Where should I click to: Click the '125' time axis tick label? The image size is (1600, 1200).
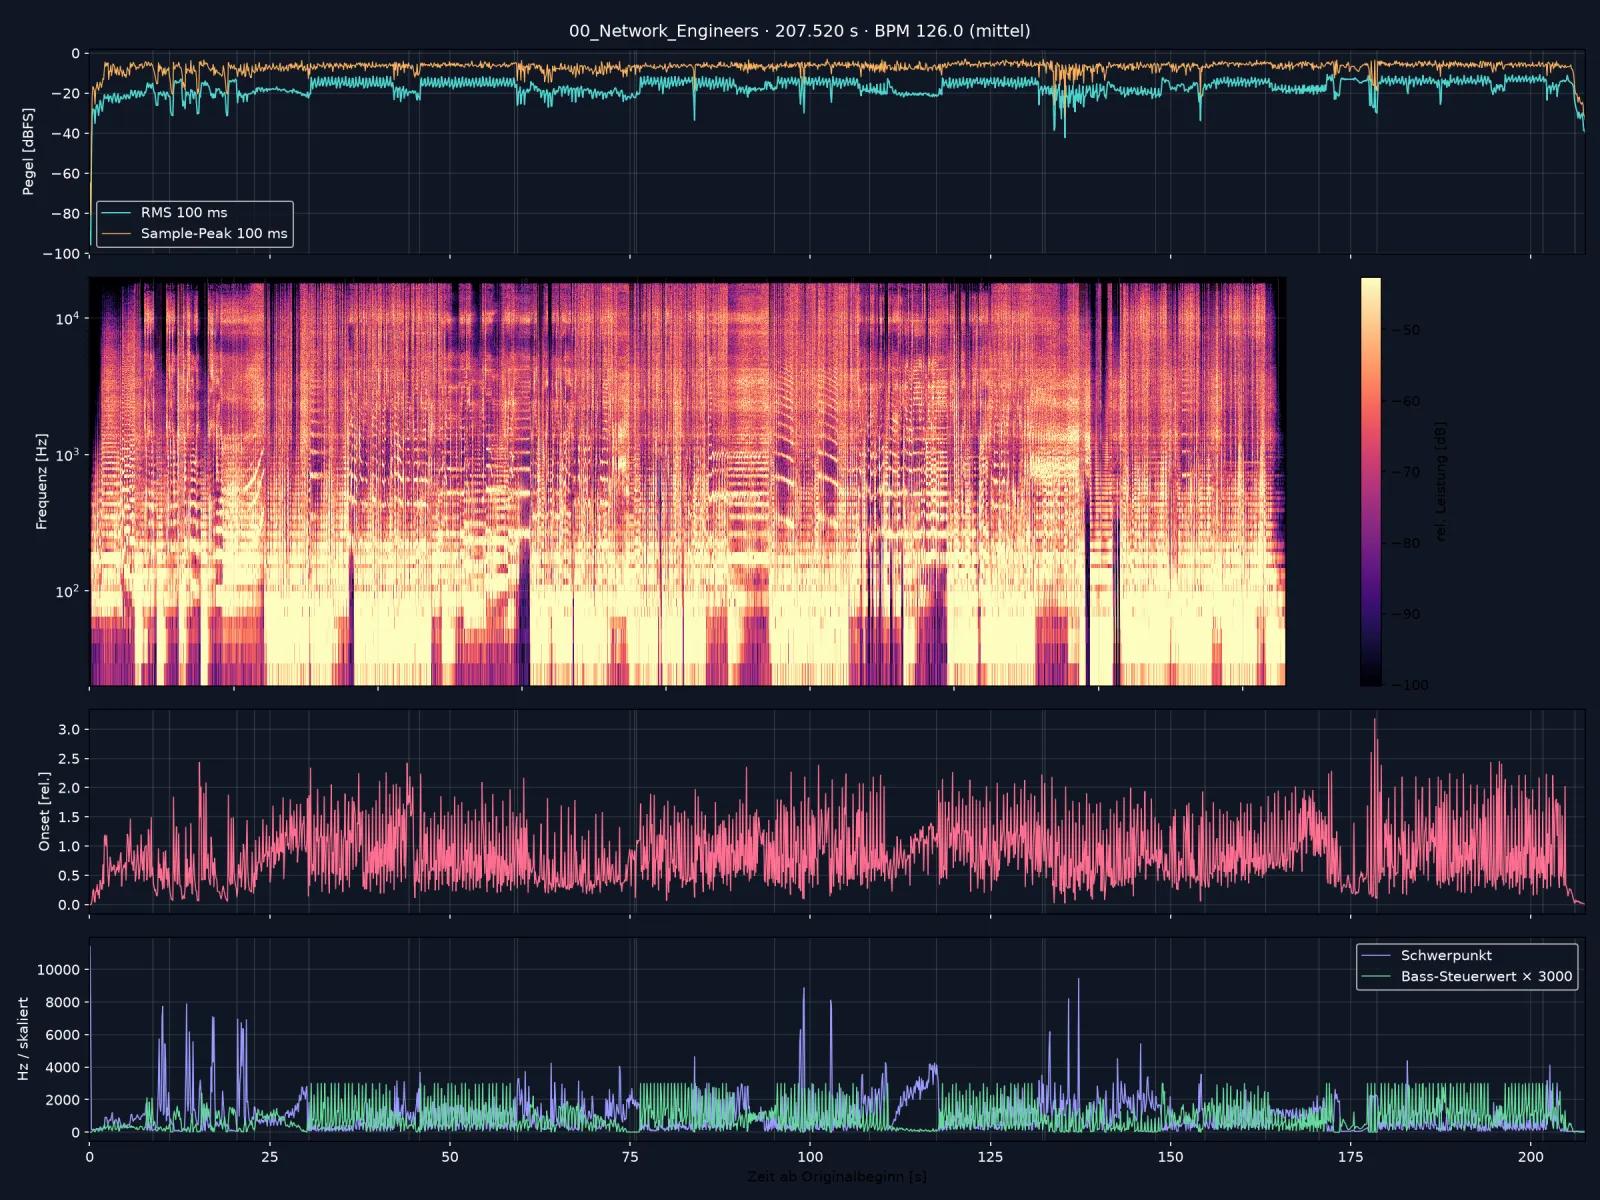tap(990, 1157)
